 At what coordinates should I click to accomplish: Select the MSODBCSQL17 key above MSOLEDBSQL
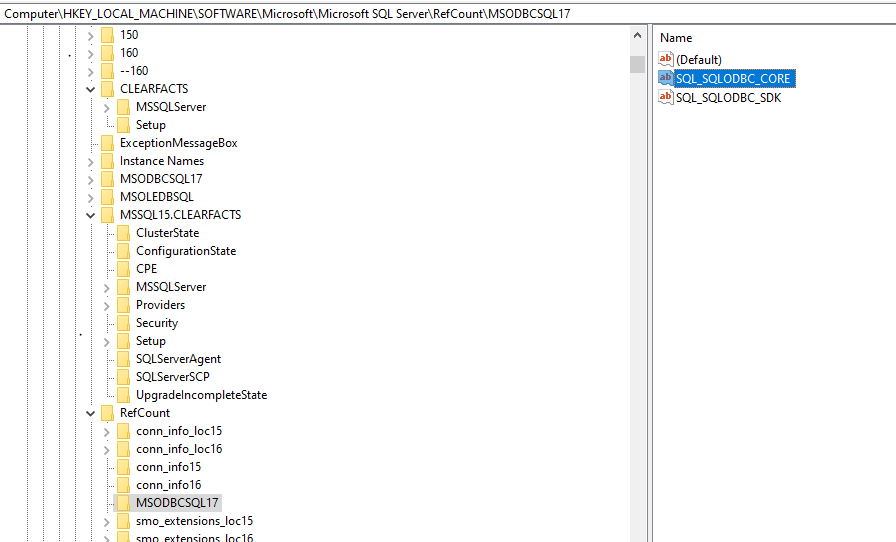tap(161, 179)
